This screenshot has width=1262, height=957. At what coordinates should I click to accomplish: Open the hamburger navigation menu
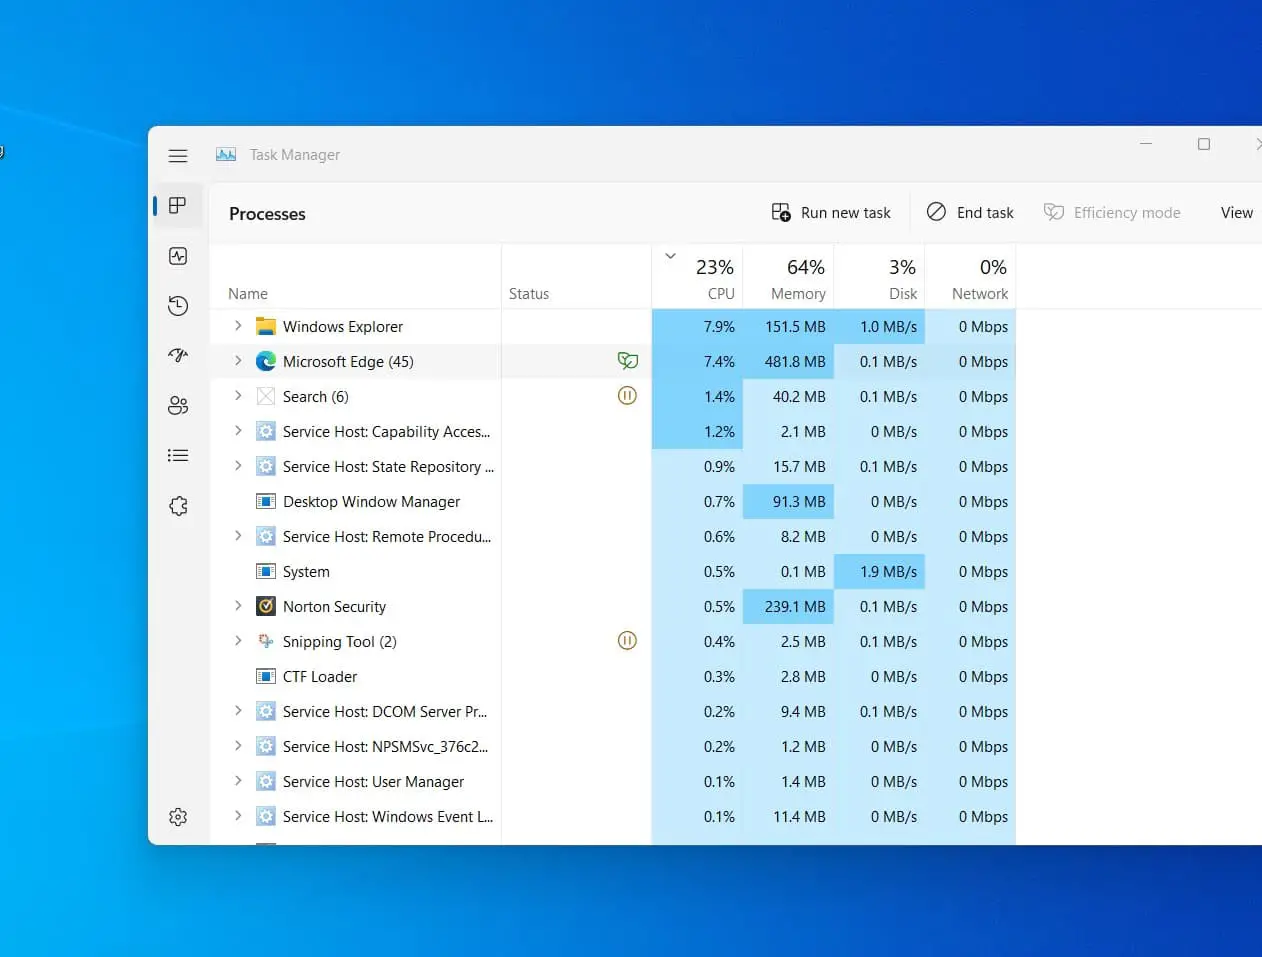pyautogui.click(x=178, y=156)
